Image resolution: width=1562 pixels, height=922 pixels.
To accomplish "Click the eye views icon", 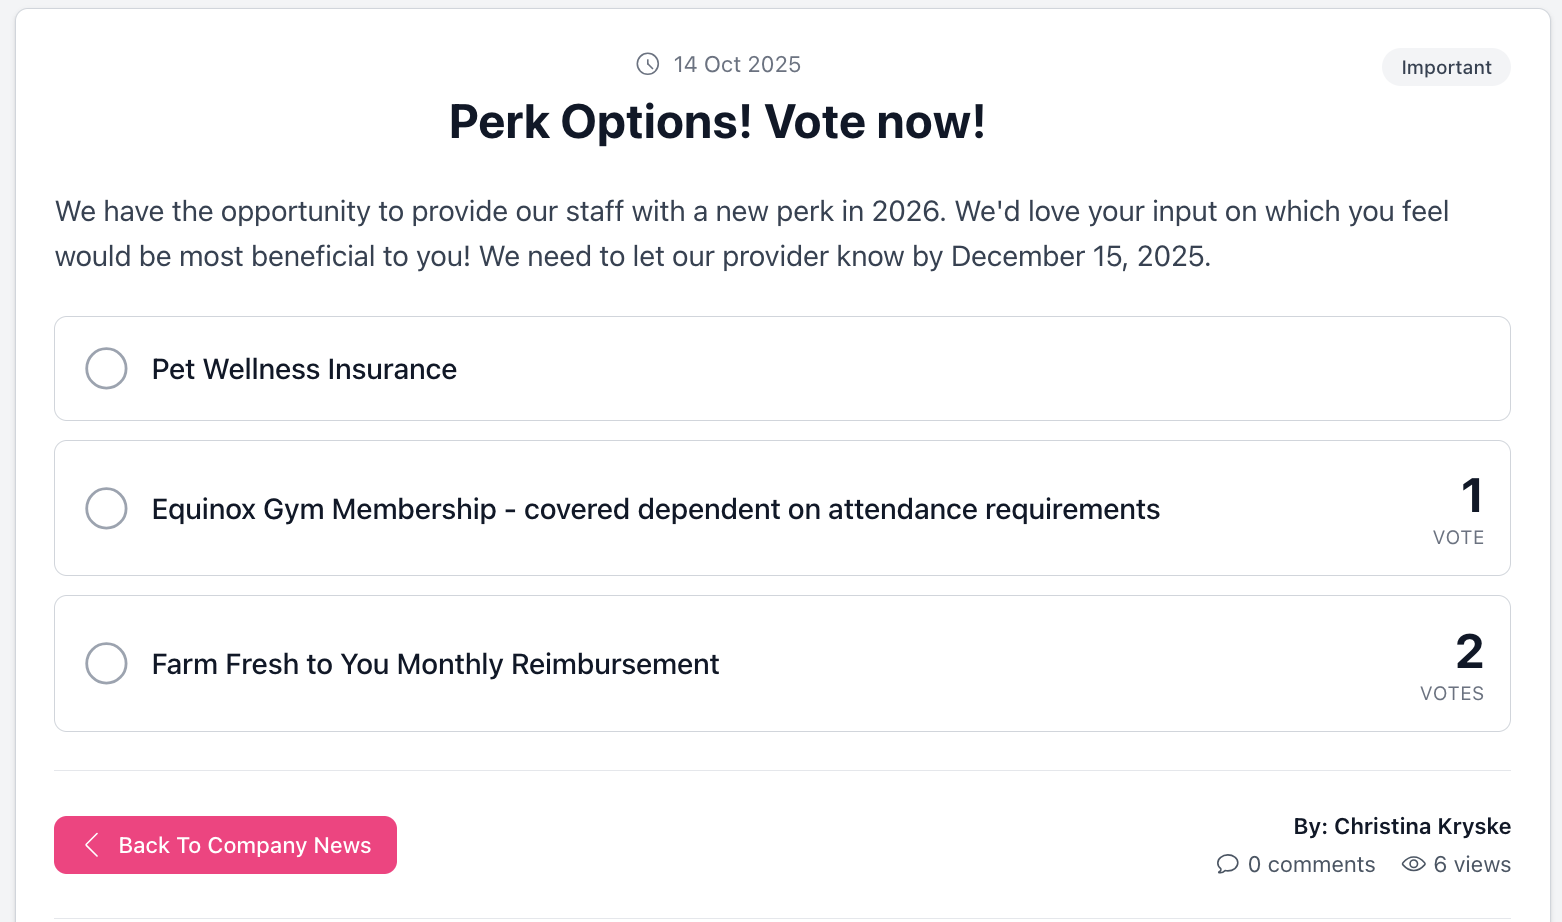I will pyautogui.click(x=1413, y=864).
